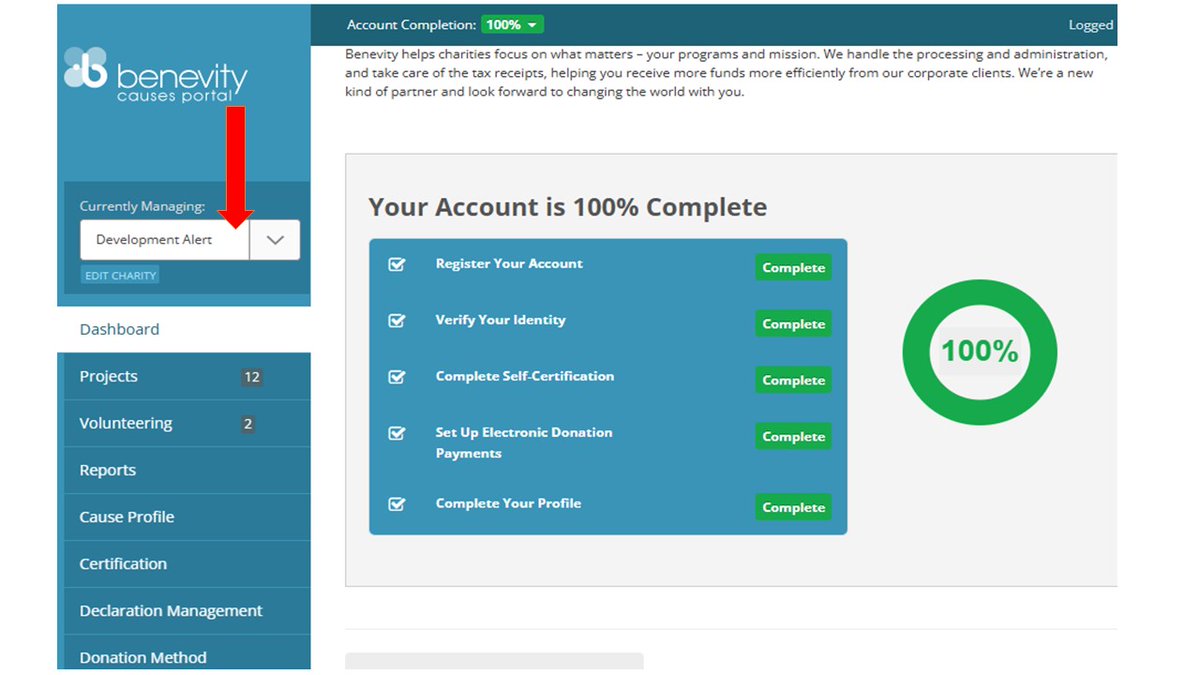
Task: Expand the Currently Managing charity chevron
Action: [275, 240]
